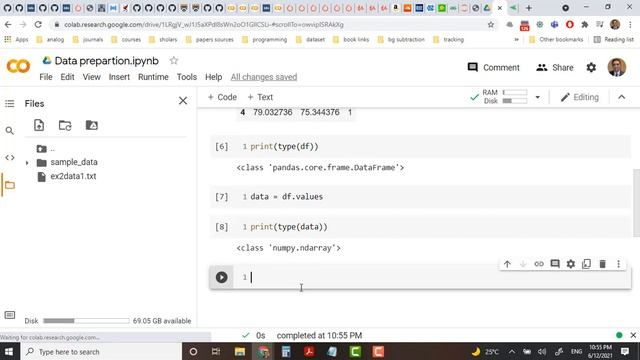Open Calculator from taskbar

click(x=286, y=351)
